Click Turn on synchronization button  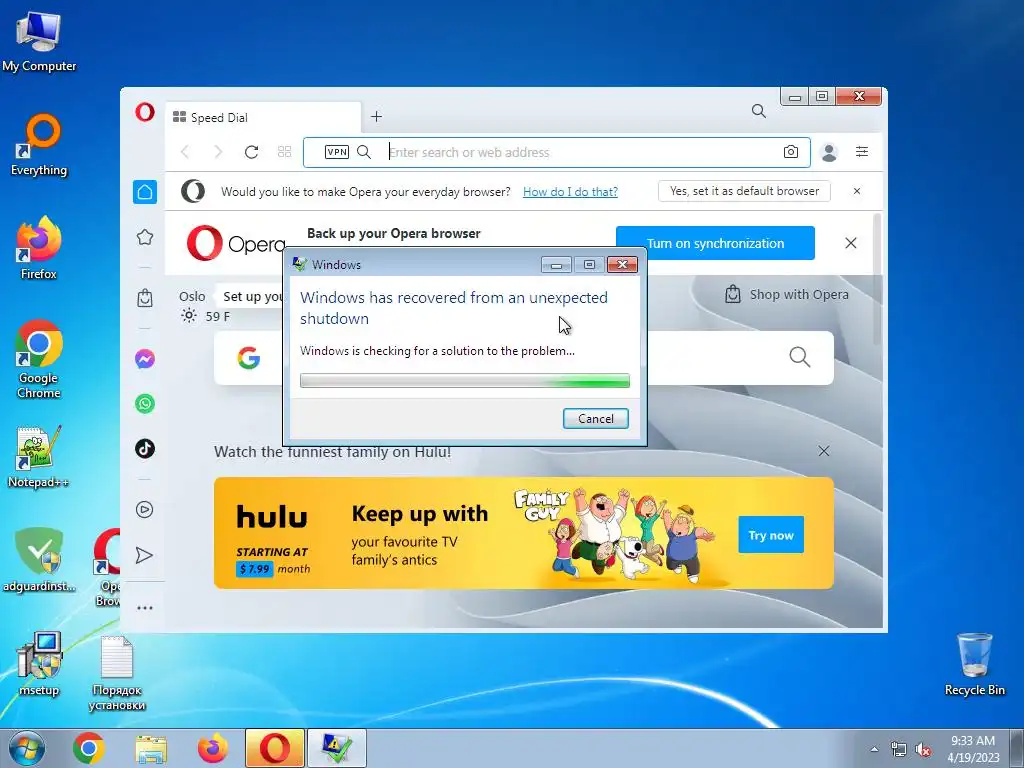pos(715,243)
